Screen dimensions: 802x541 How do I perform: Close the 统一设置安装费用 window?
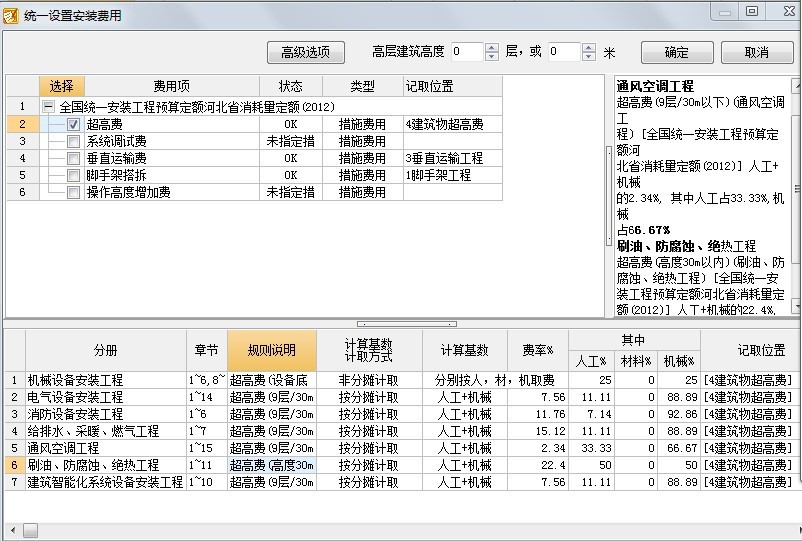click(788, 11)
